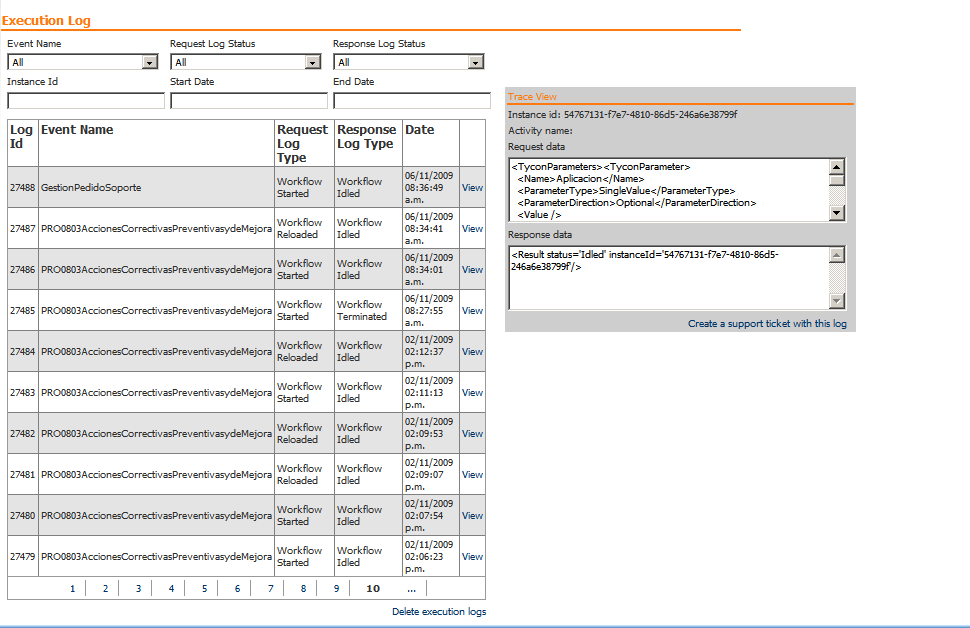View log entry 27488 details
Image resolution: width=970 pixels, height=628 pixels.
(472, 187)
